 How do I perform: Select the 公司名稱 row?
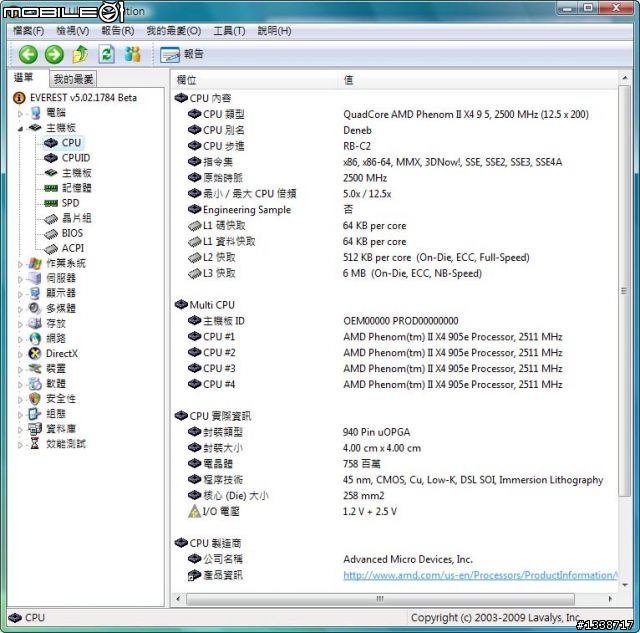[394, 559]
